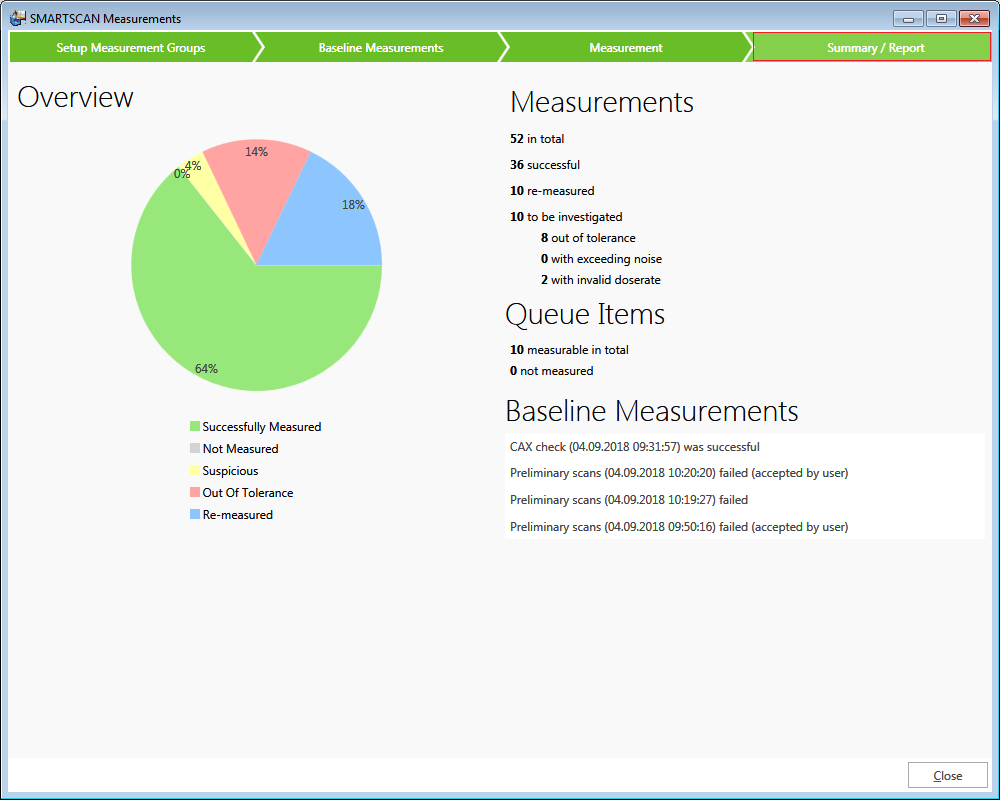Select the Summary / Report step
Image resolution: width=1000 pixels, height=800 pixels.
[871, 47]
